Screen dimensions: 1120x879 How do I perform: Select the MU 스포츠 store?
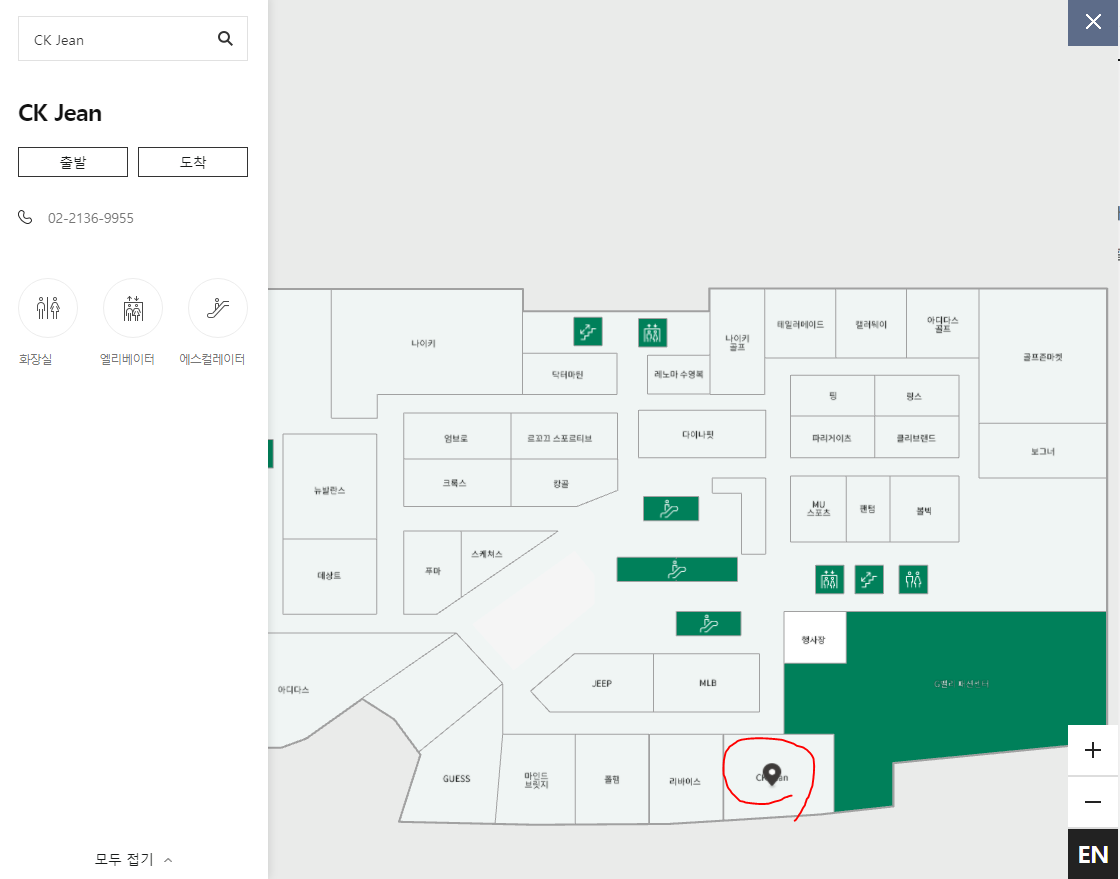(819, 508)
